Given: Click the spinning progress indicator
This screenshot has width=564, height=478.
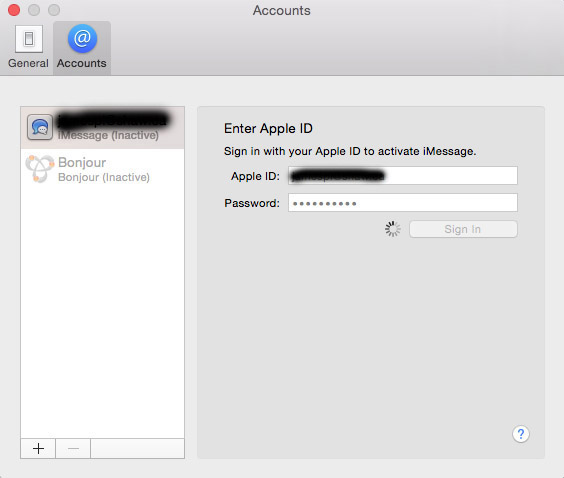Looking at the screenshot, I should [x=392, y=229].
